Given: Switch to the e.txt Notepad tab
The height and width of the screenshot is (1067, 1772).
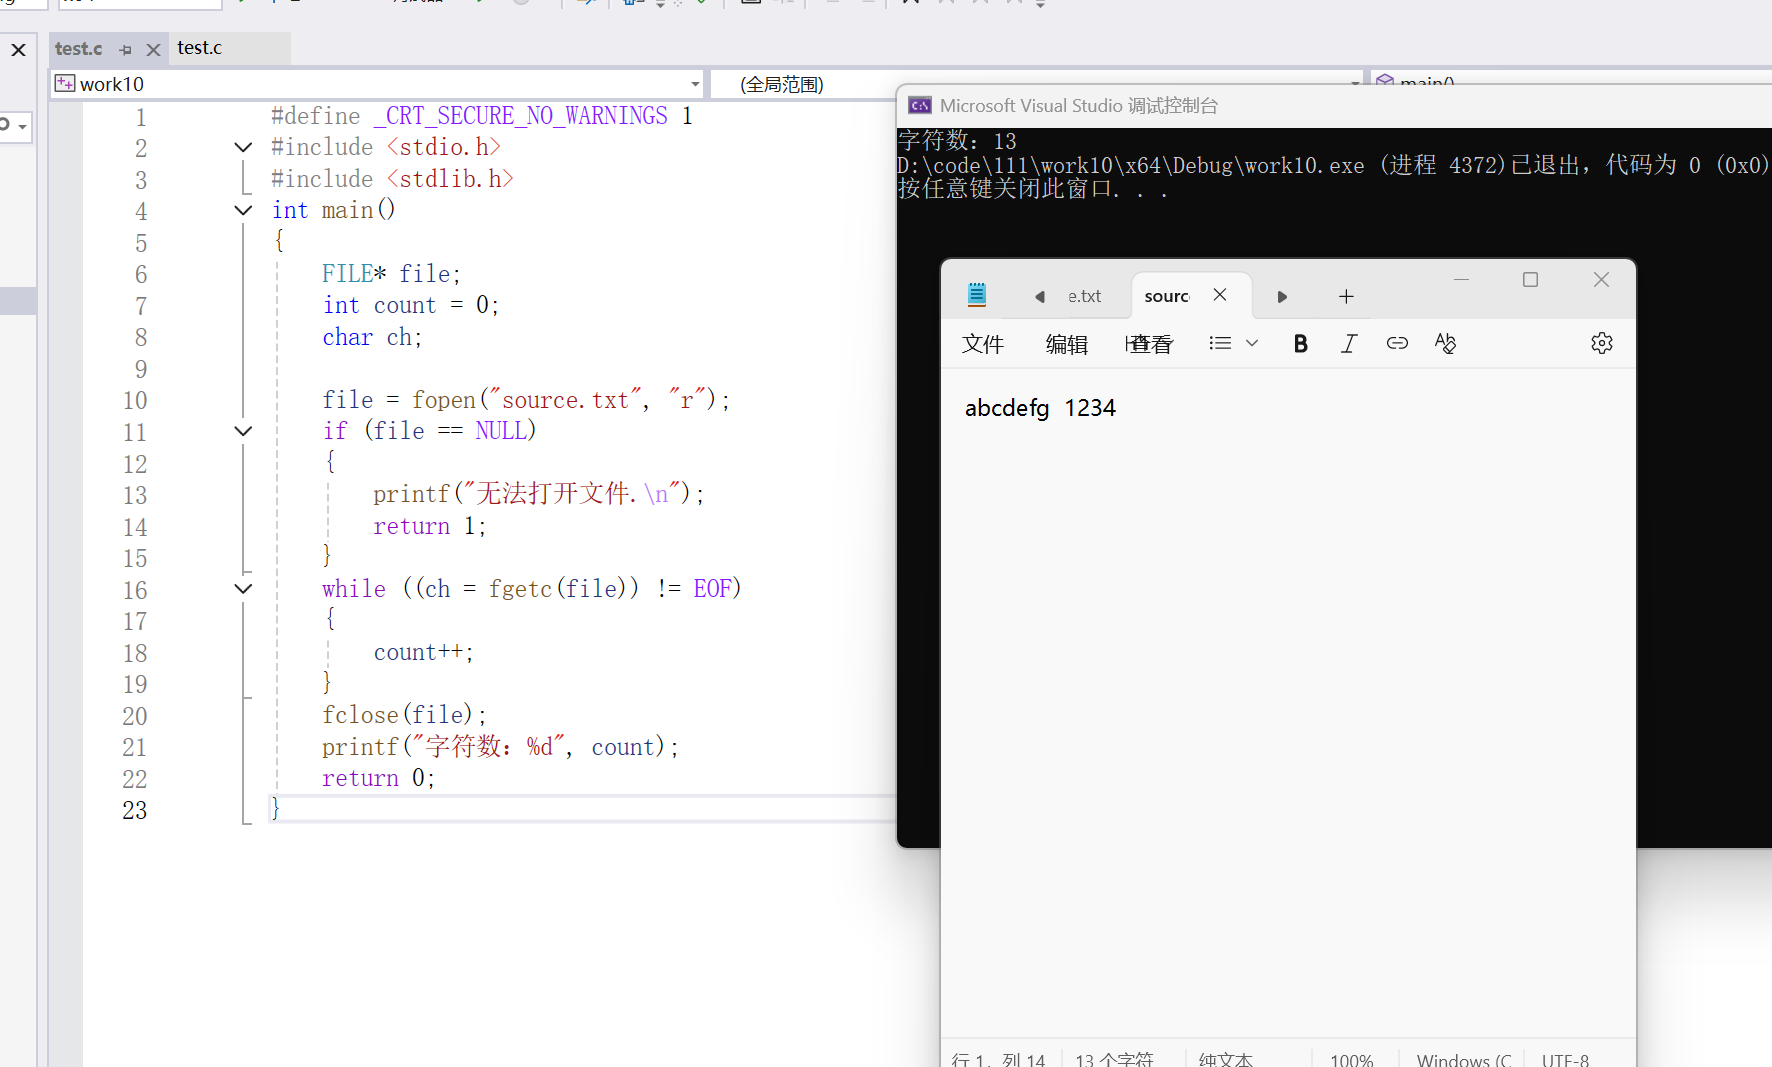Looking at the screenshot, I should point(1084,296).
